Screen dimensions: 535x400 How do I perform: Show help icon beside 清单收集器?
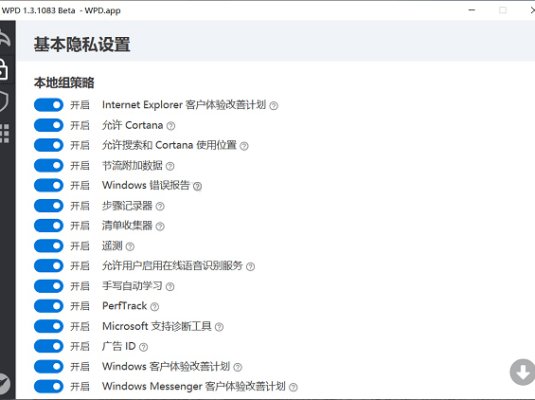tap(160, 226)
